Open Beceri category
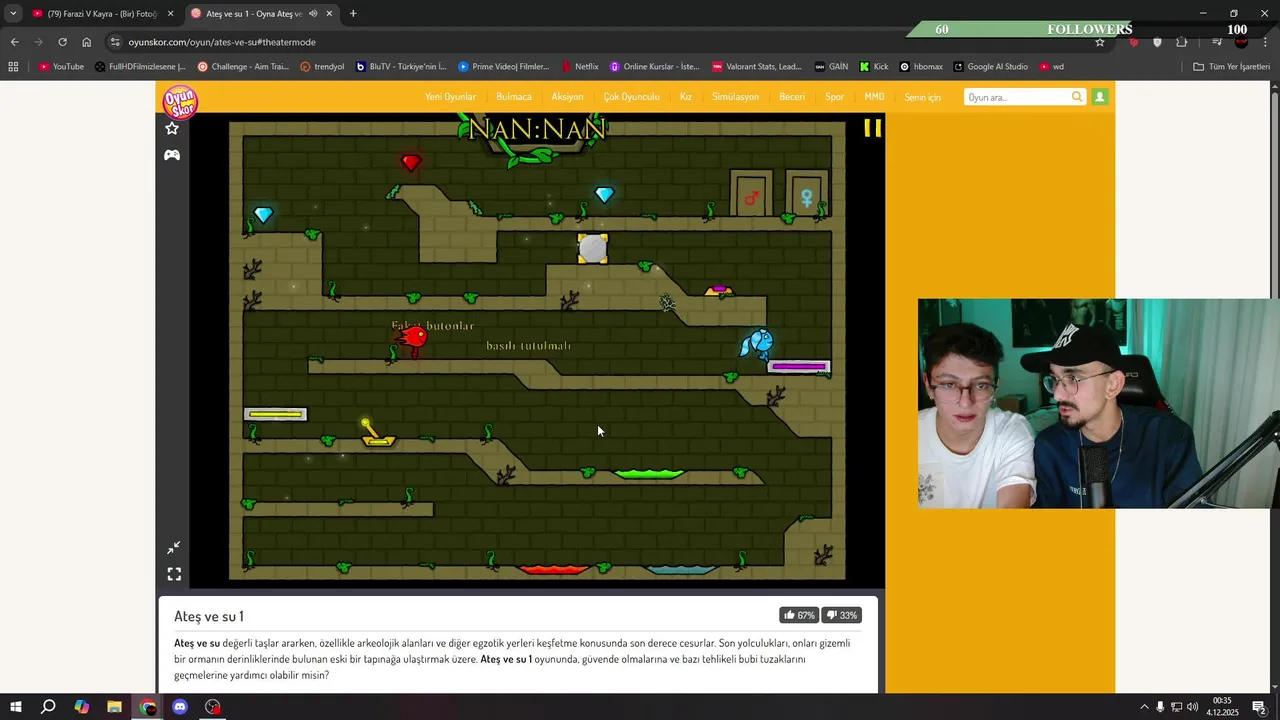1280x720 pixels. pos(792,97)
